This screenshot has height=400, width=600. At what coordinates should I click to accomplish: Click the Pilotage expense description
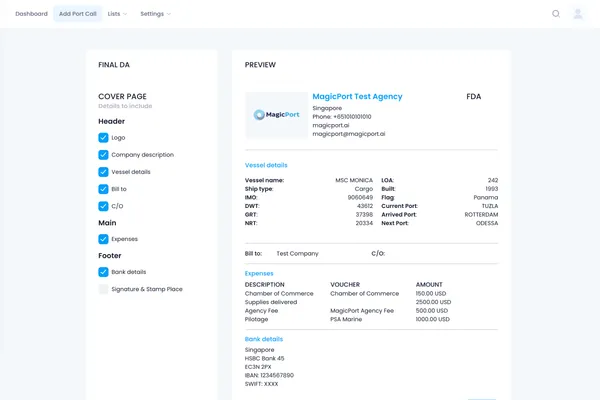[256, 319]
